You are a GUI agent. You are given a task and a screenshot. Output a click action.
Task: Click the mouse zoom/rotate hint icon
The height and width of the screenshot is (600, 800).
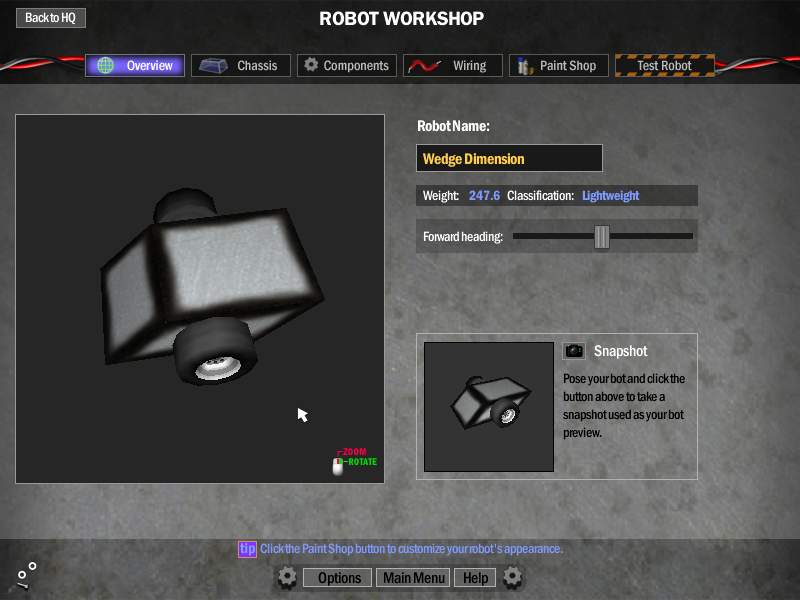pos(338,465)
